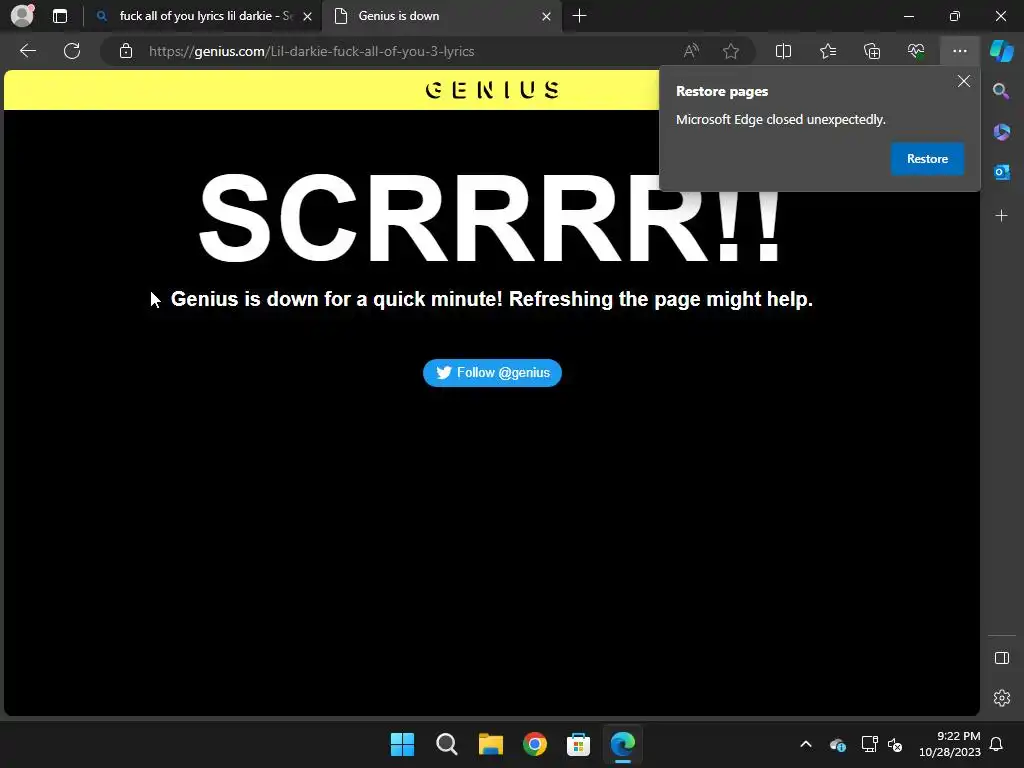Click the Edge taskbar icon
This screenshot has width=1024, height=768.
[x=622, y=744]
